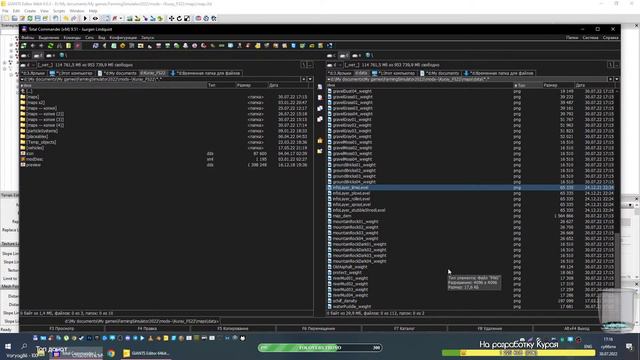
Task: Go to root via left panel backslash button
Action: point(304,65)
